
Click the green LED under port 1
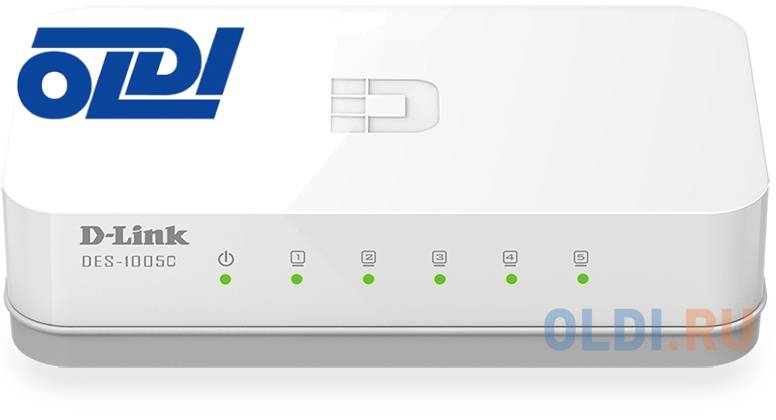click(x=297, y=280)
